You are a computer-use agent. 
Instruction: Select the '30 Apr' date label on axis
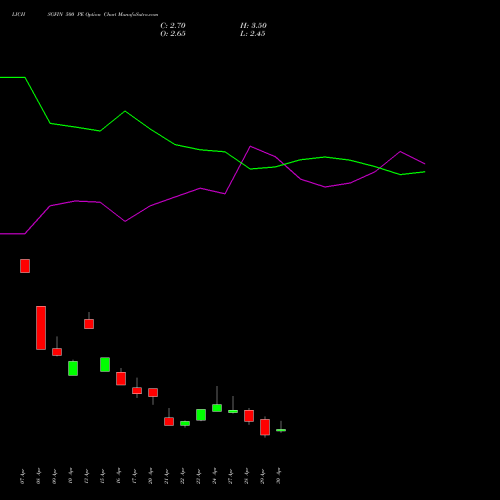click(278, 476)
